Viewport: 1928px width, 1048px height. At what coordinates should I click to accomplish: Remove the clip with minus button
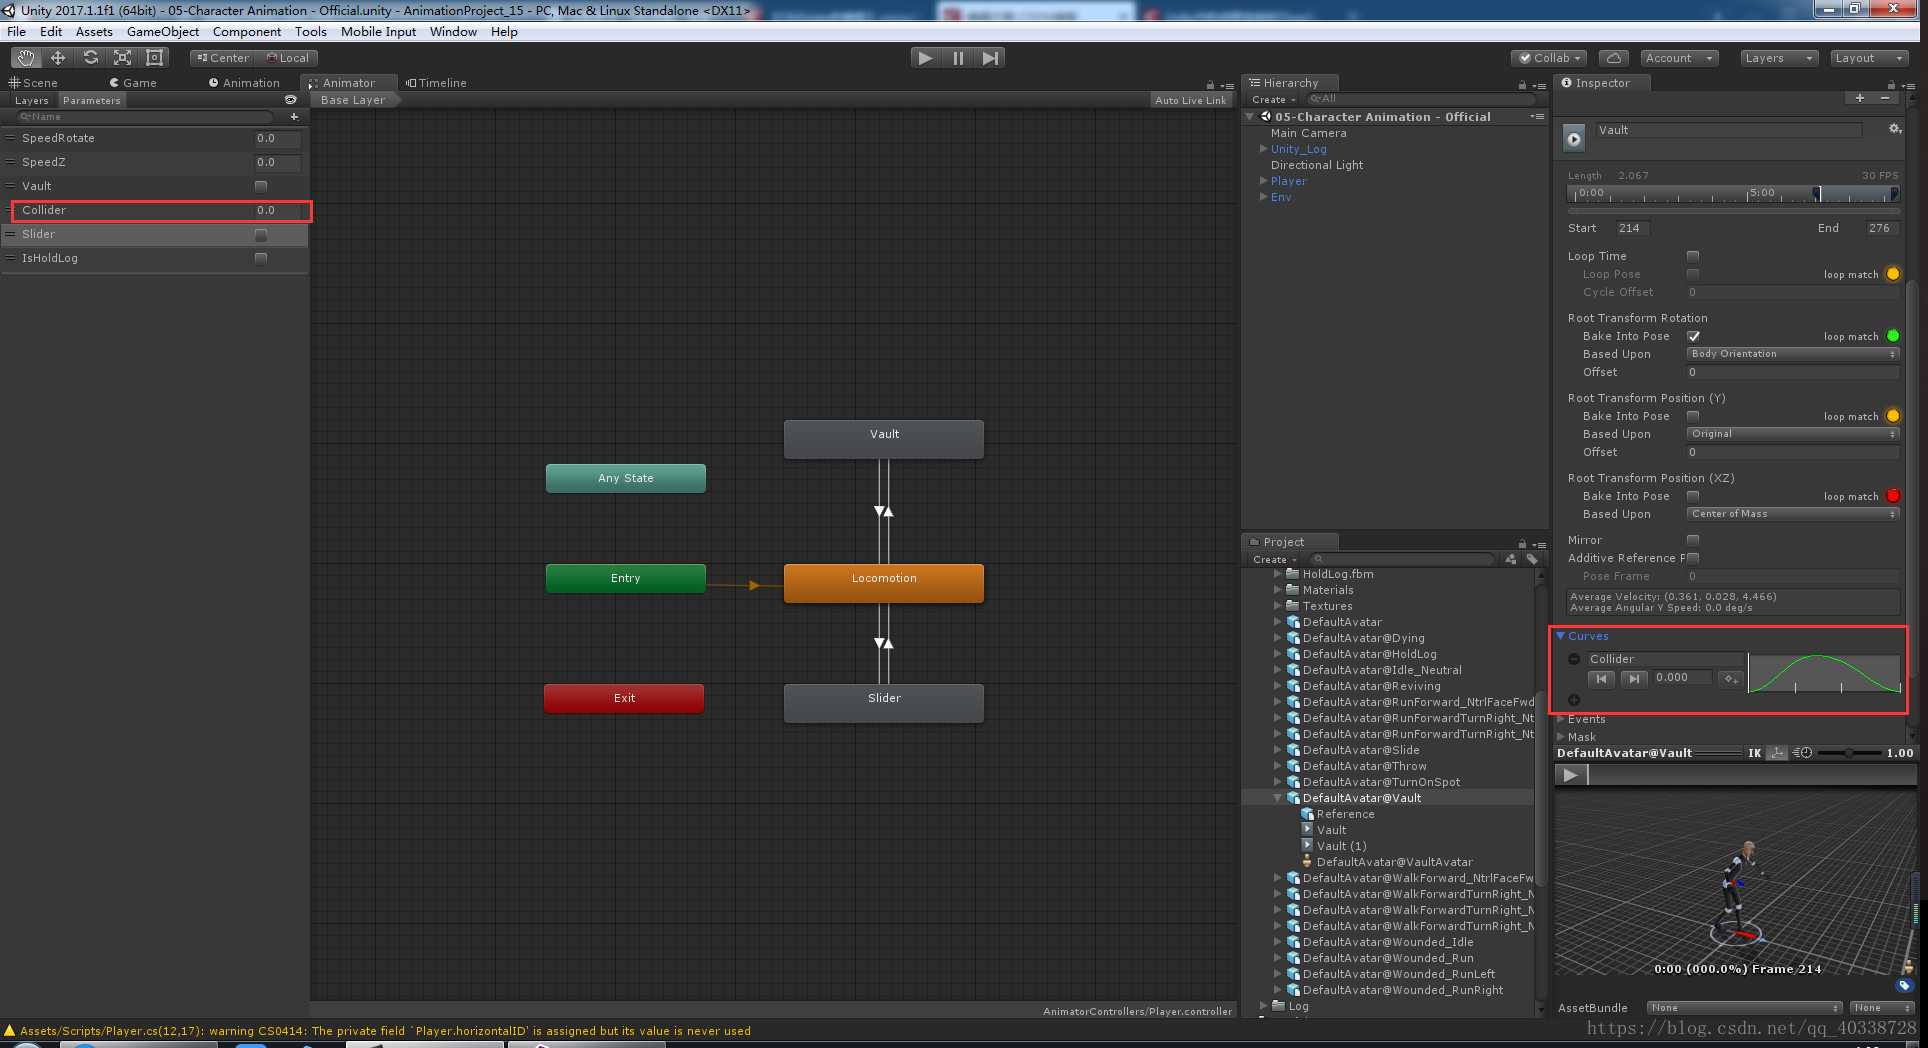coord(1885,98)
